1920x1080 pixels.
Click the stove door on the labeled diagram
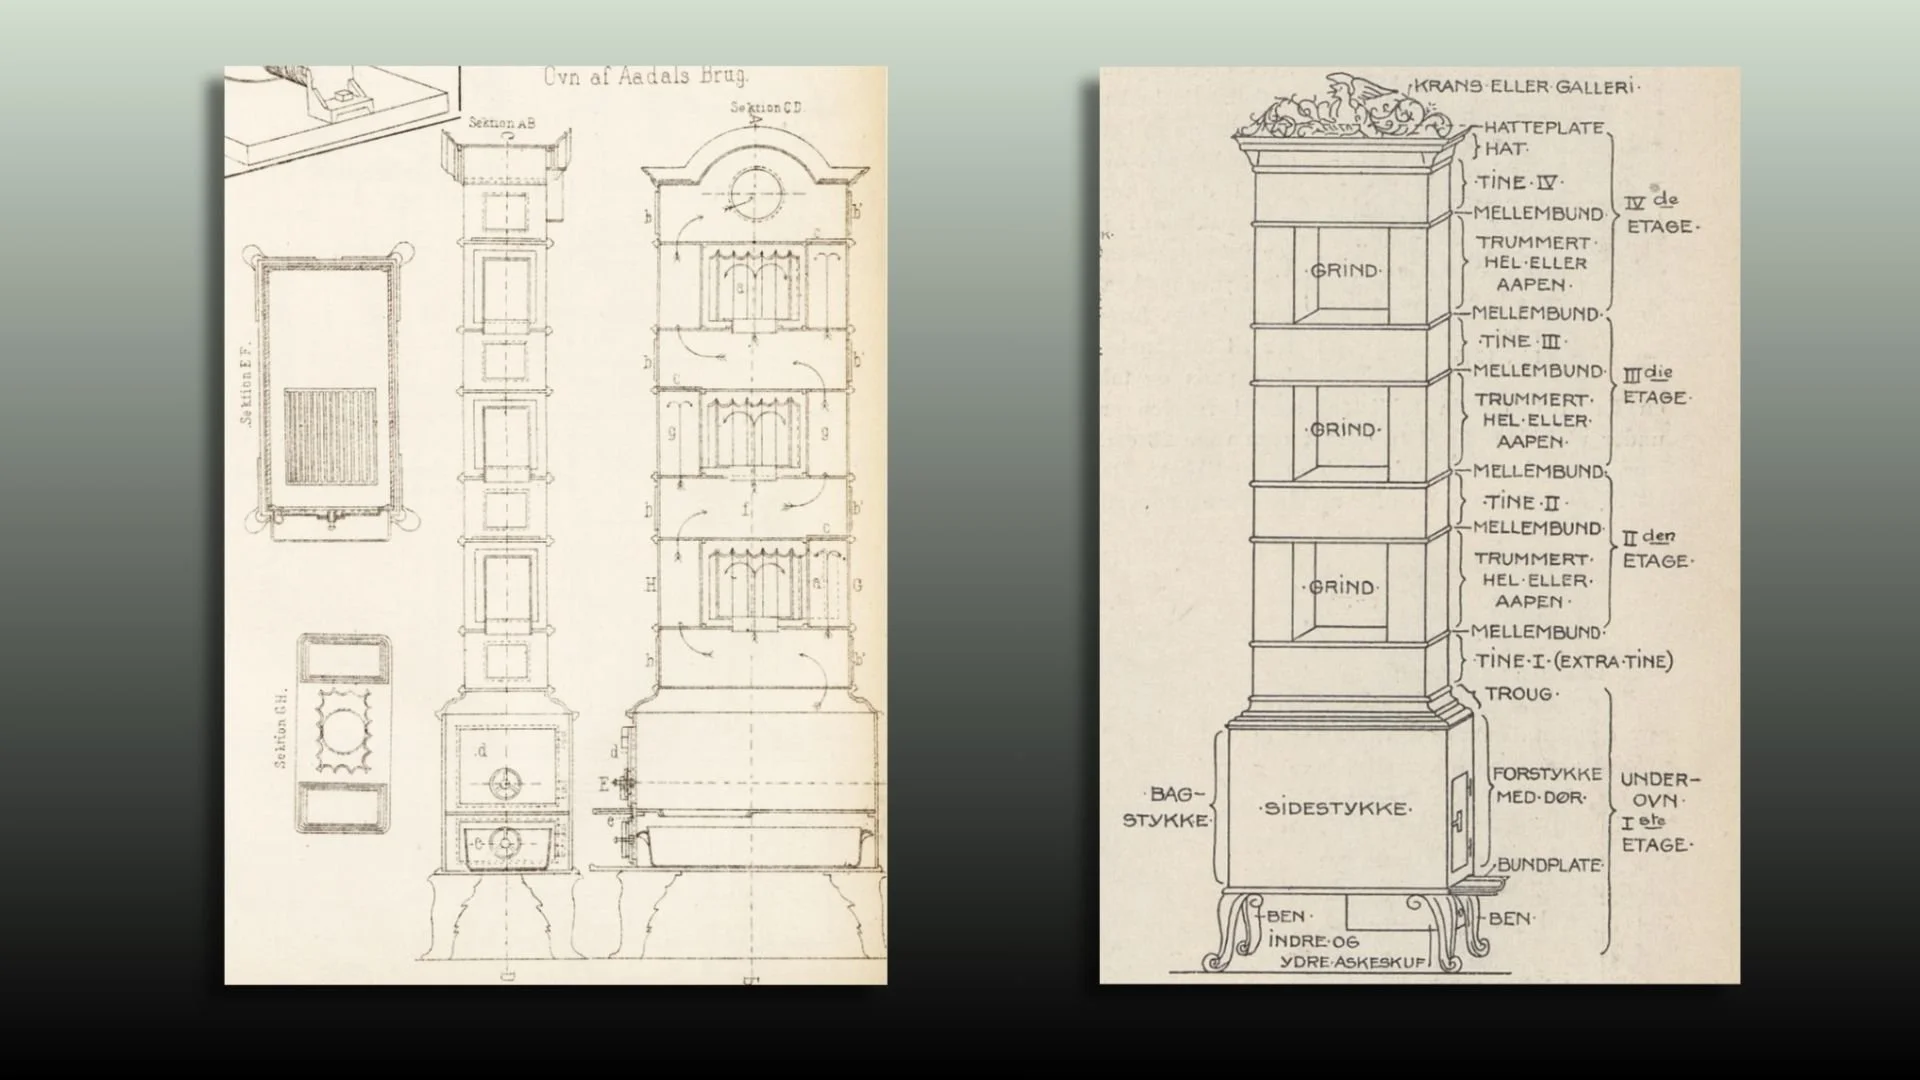[x=1461, y=820]
